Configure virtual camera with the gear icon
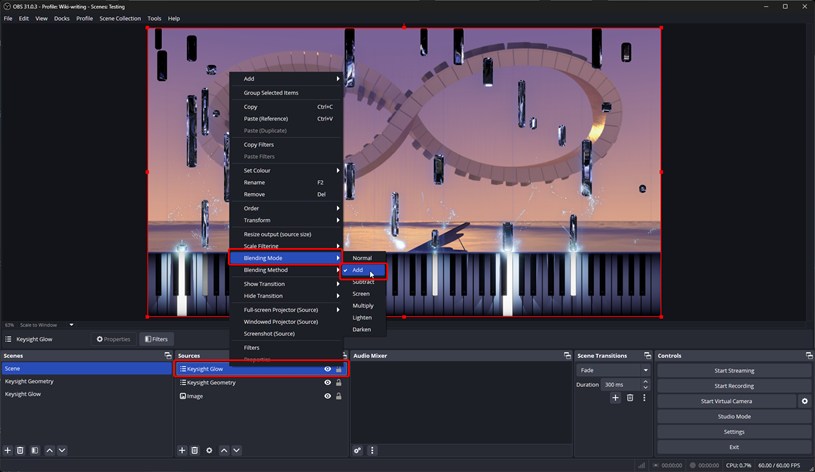 pos(805,401)
